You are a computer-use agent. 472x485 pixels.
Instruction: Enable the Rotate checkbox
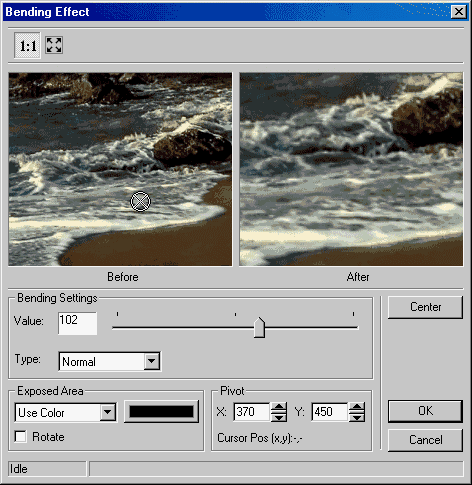[x=20, y=436]
